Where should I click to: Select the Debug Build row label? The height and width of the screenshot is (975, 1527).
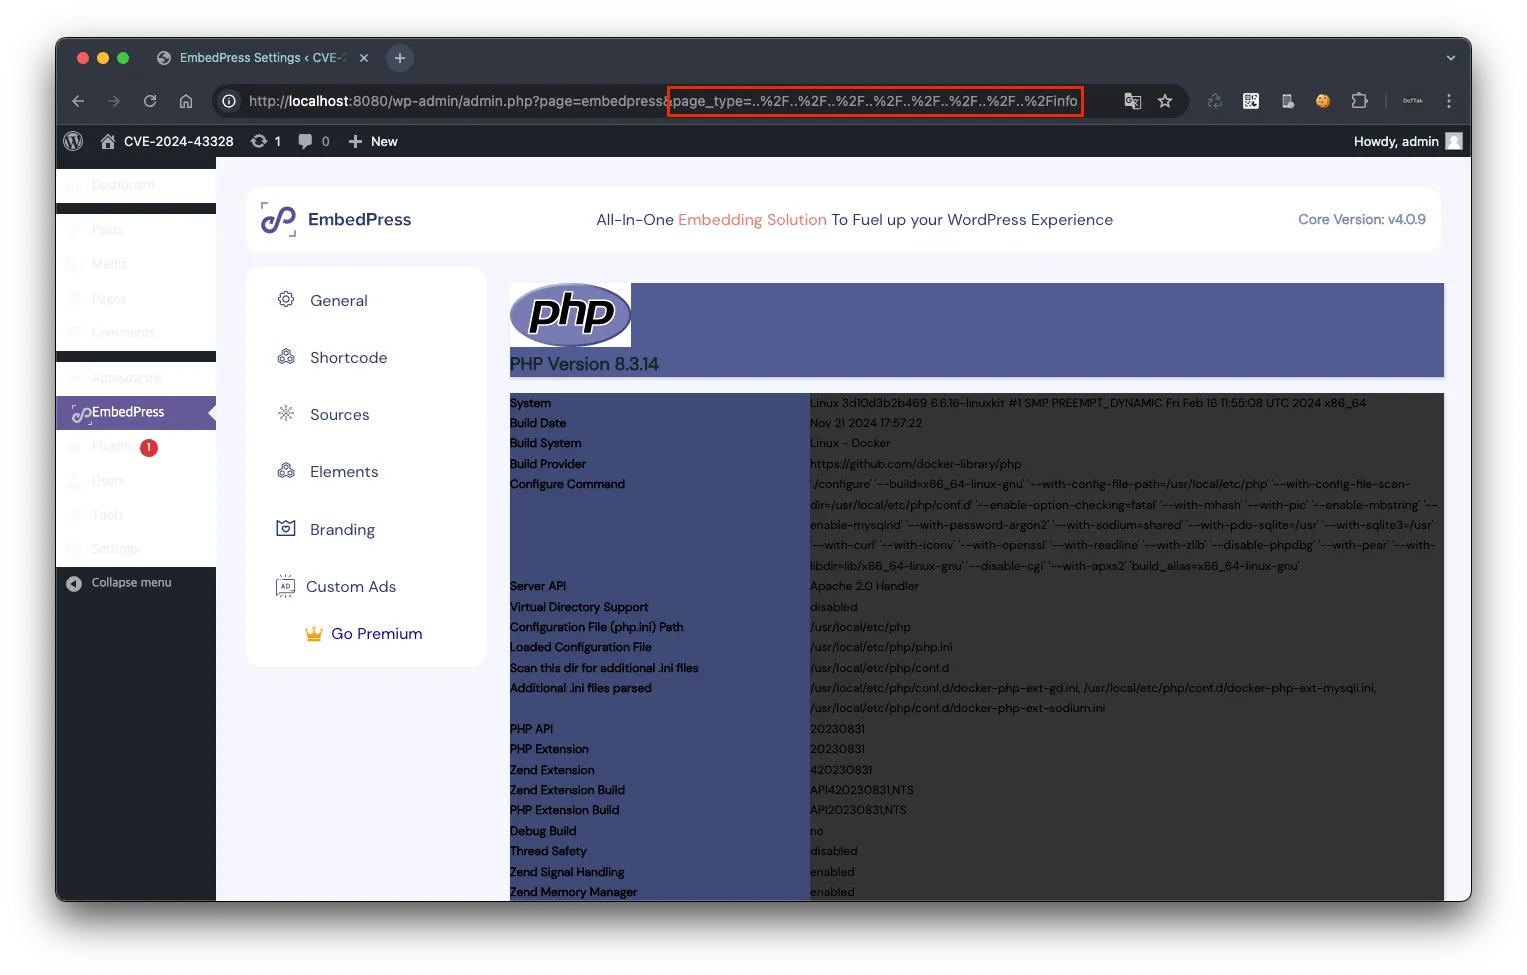coord(543,832)
